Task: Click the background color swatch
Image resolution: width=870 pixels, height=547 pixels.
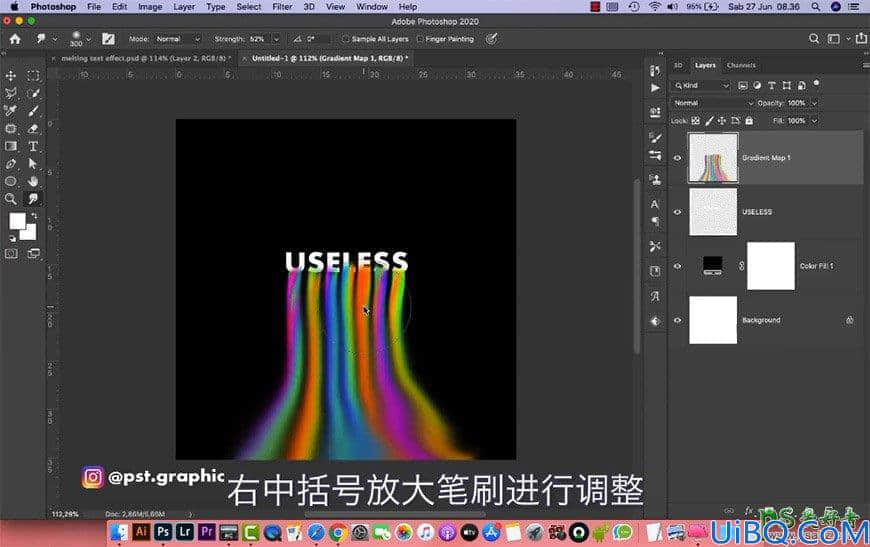Action: pos(30,233)
